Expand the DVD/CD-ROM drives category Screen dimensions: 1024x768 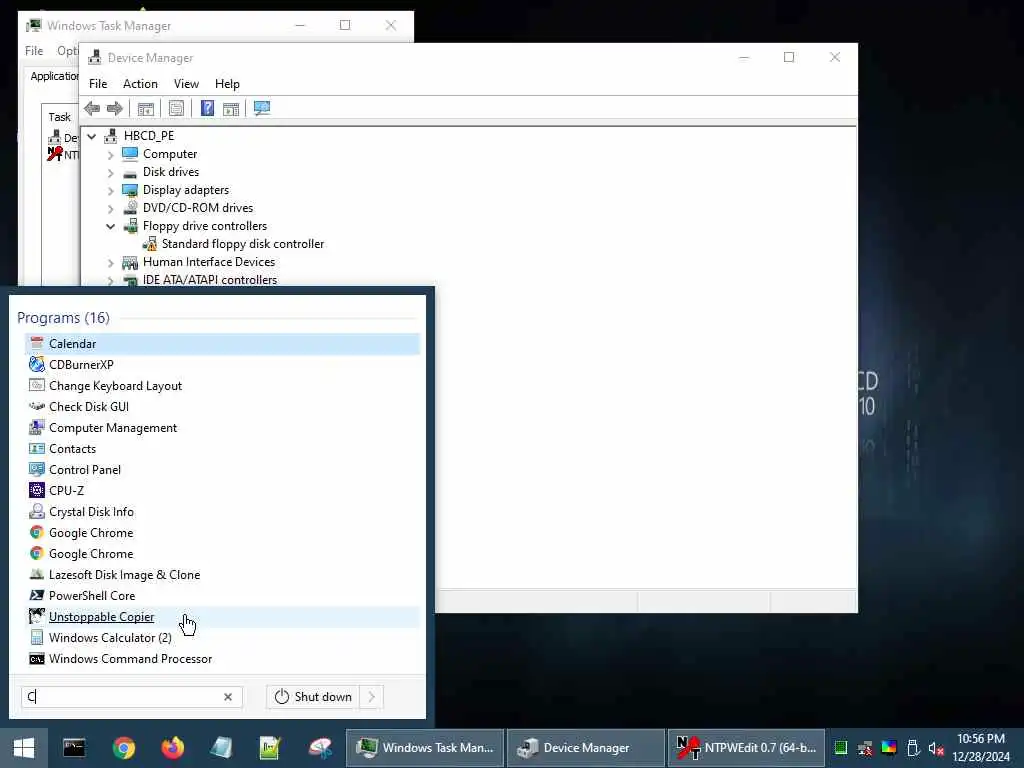[x=110, y=209]
